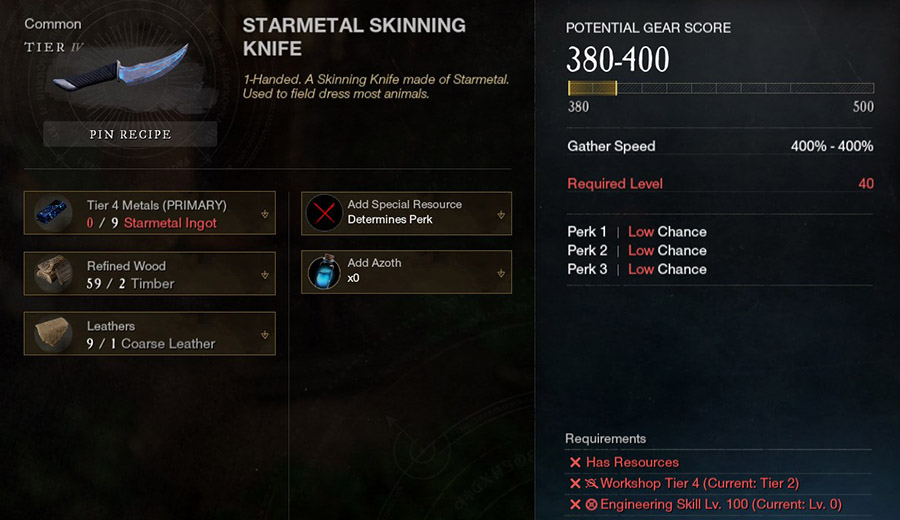Click the Engineering Skill requirement icon
The height and width of the screenshot is (520, 900).
(591, 505)
